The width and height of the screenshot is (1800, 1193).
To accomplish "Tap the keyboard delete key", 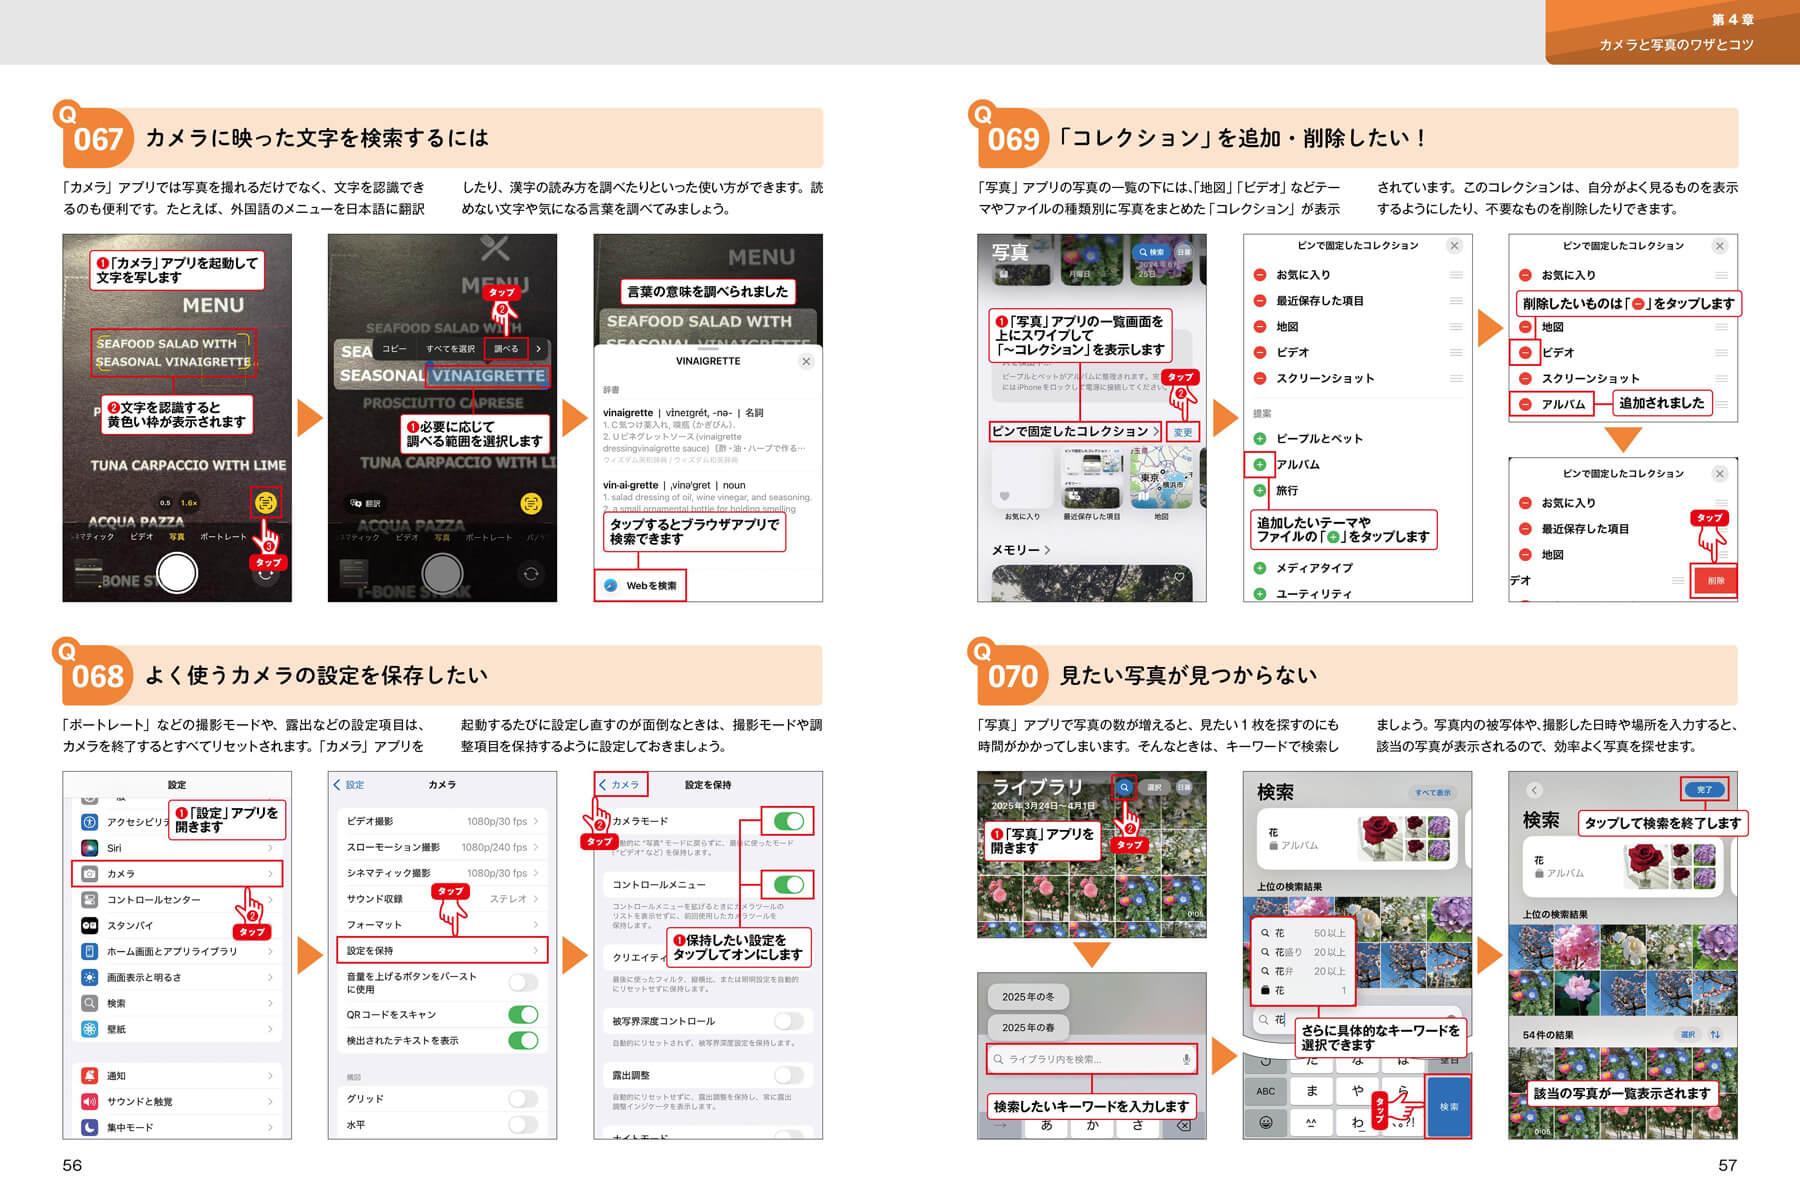I will (x=1183, y=1126).
